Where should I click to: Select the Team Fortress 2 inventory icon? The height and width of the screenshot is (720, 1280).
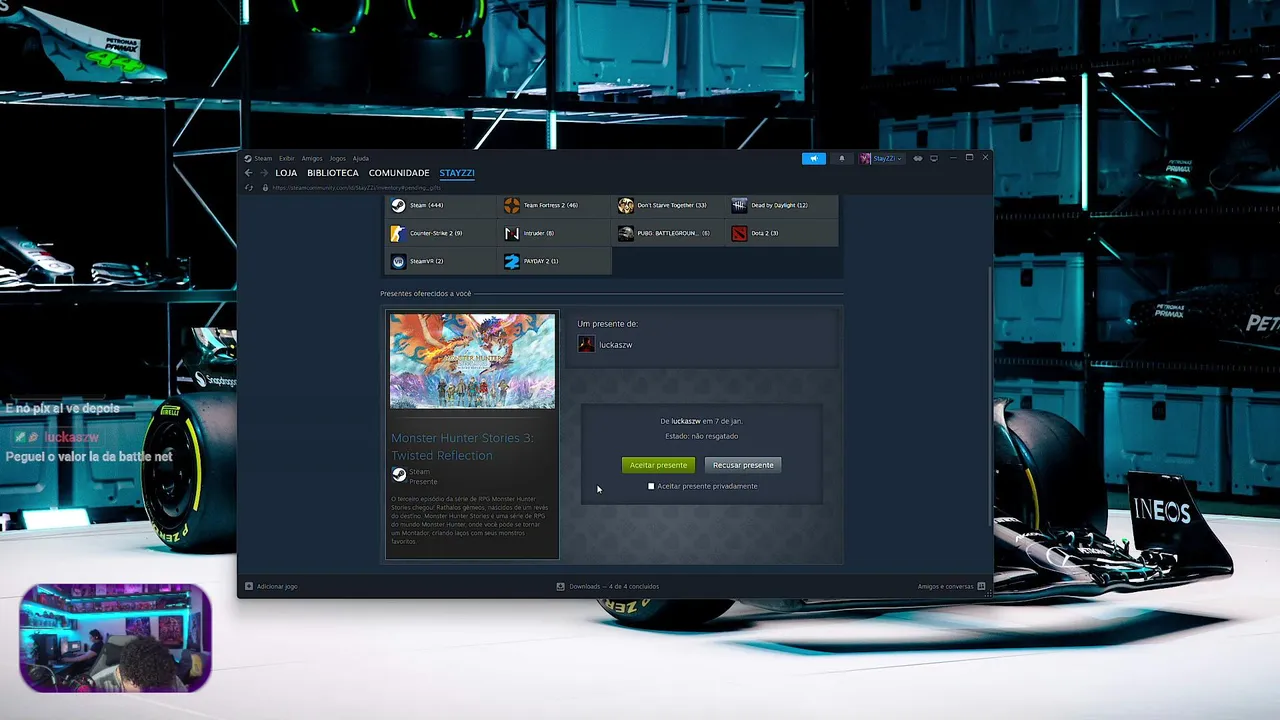pos(512,205)
